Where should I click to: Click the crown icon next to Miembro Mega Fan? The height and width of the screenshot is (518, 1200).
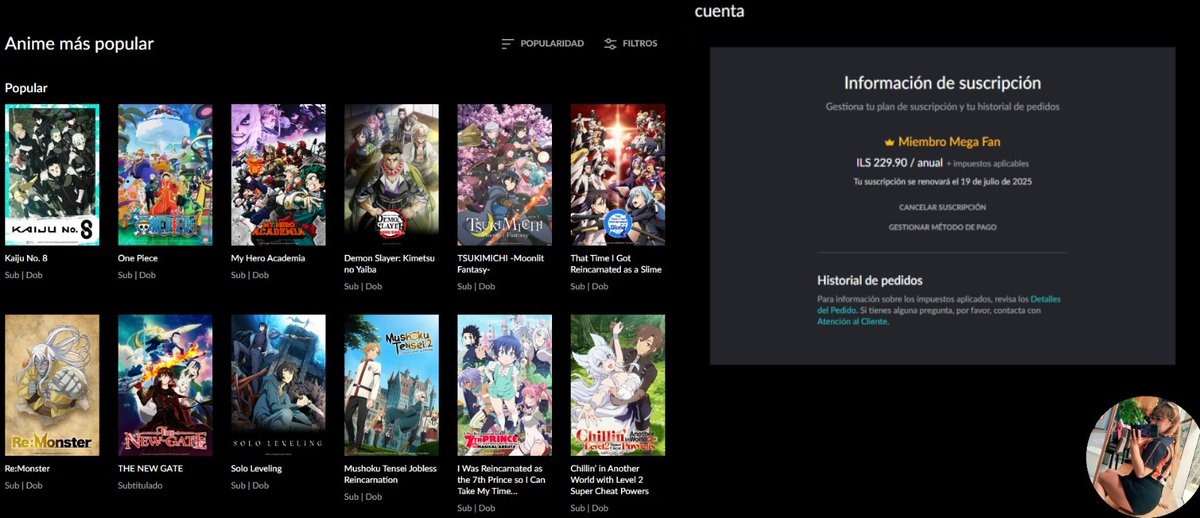[889, 142]
